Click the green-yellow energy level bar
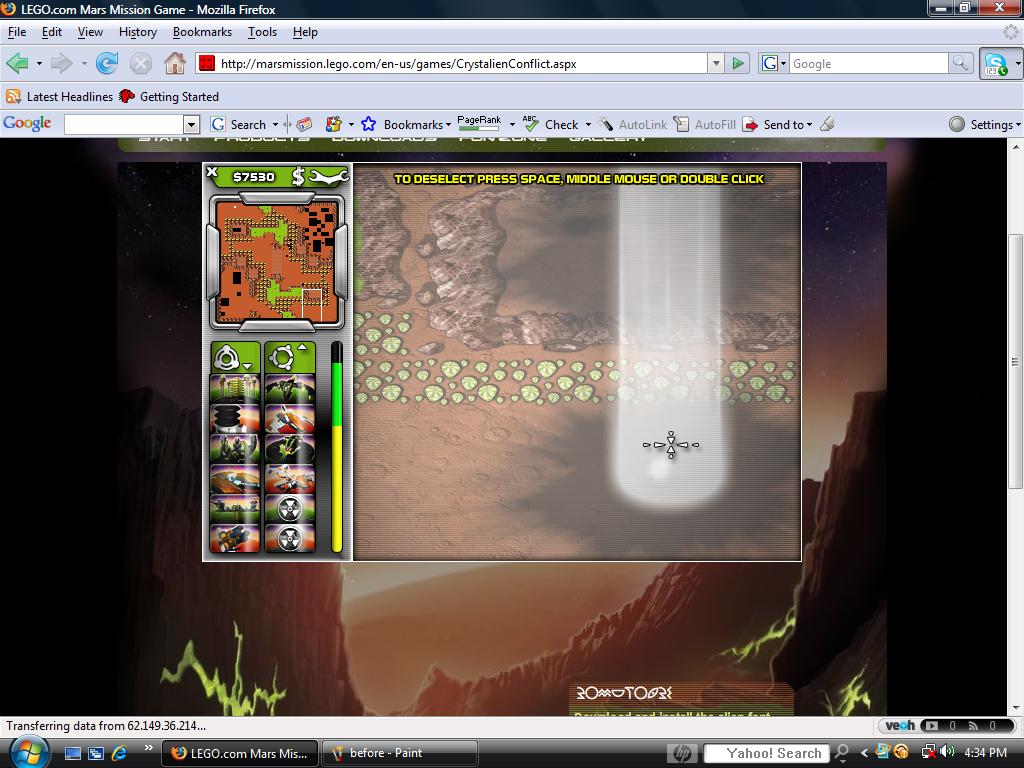The width and height of the screenshot is (1024, 768). 337,447
